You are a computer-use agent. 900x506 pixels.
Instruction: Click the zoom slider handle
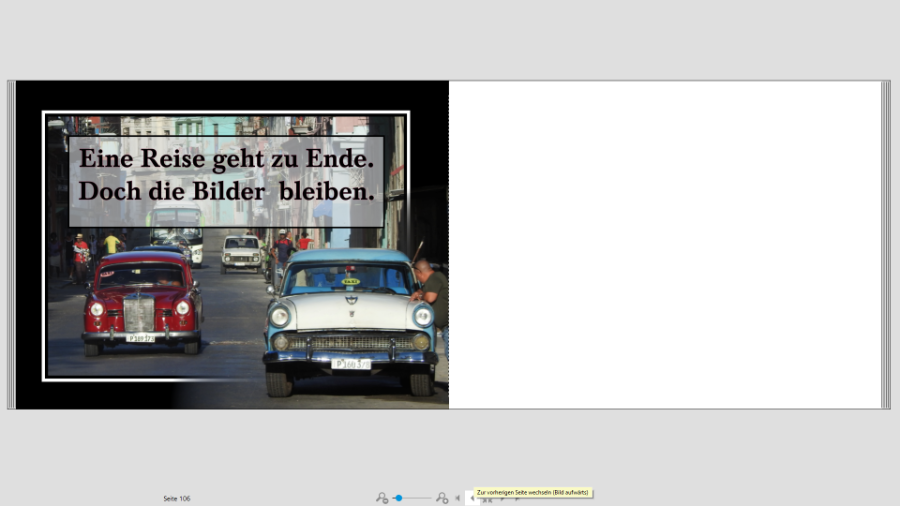(398, 498)
